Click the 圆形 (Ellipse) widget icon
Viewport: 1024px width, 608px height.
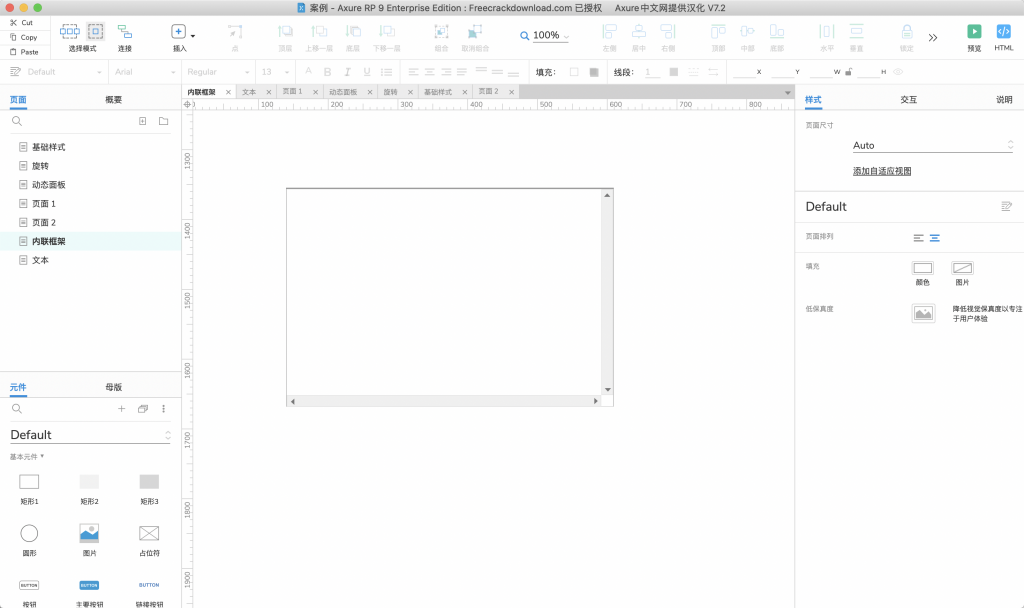click(x=29, y=533)
